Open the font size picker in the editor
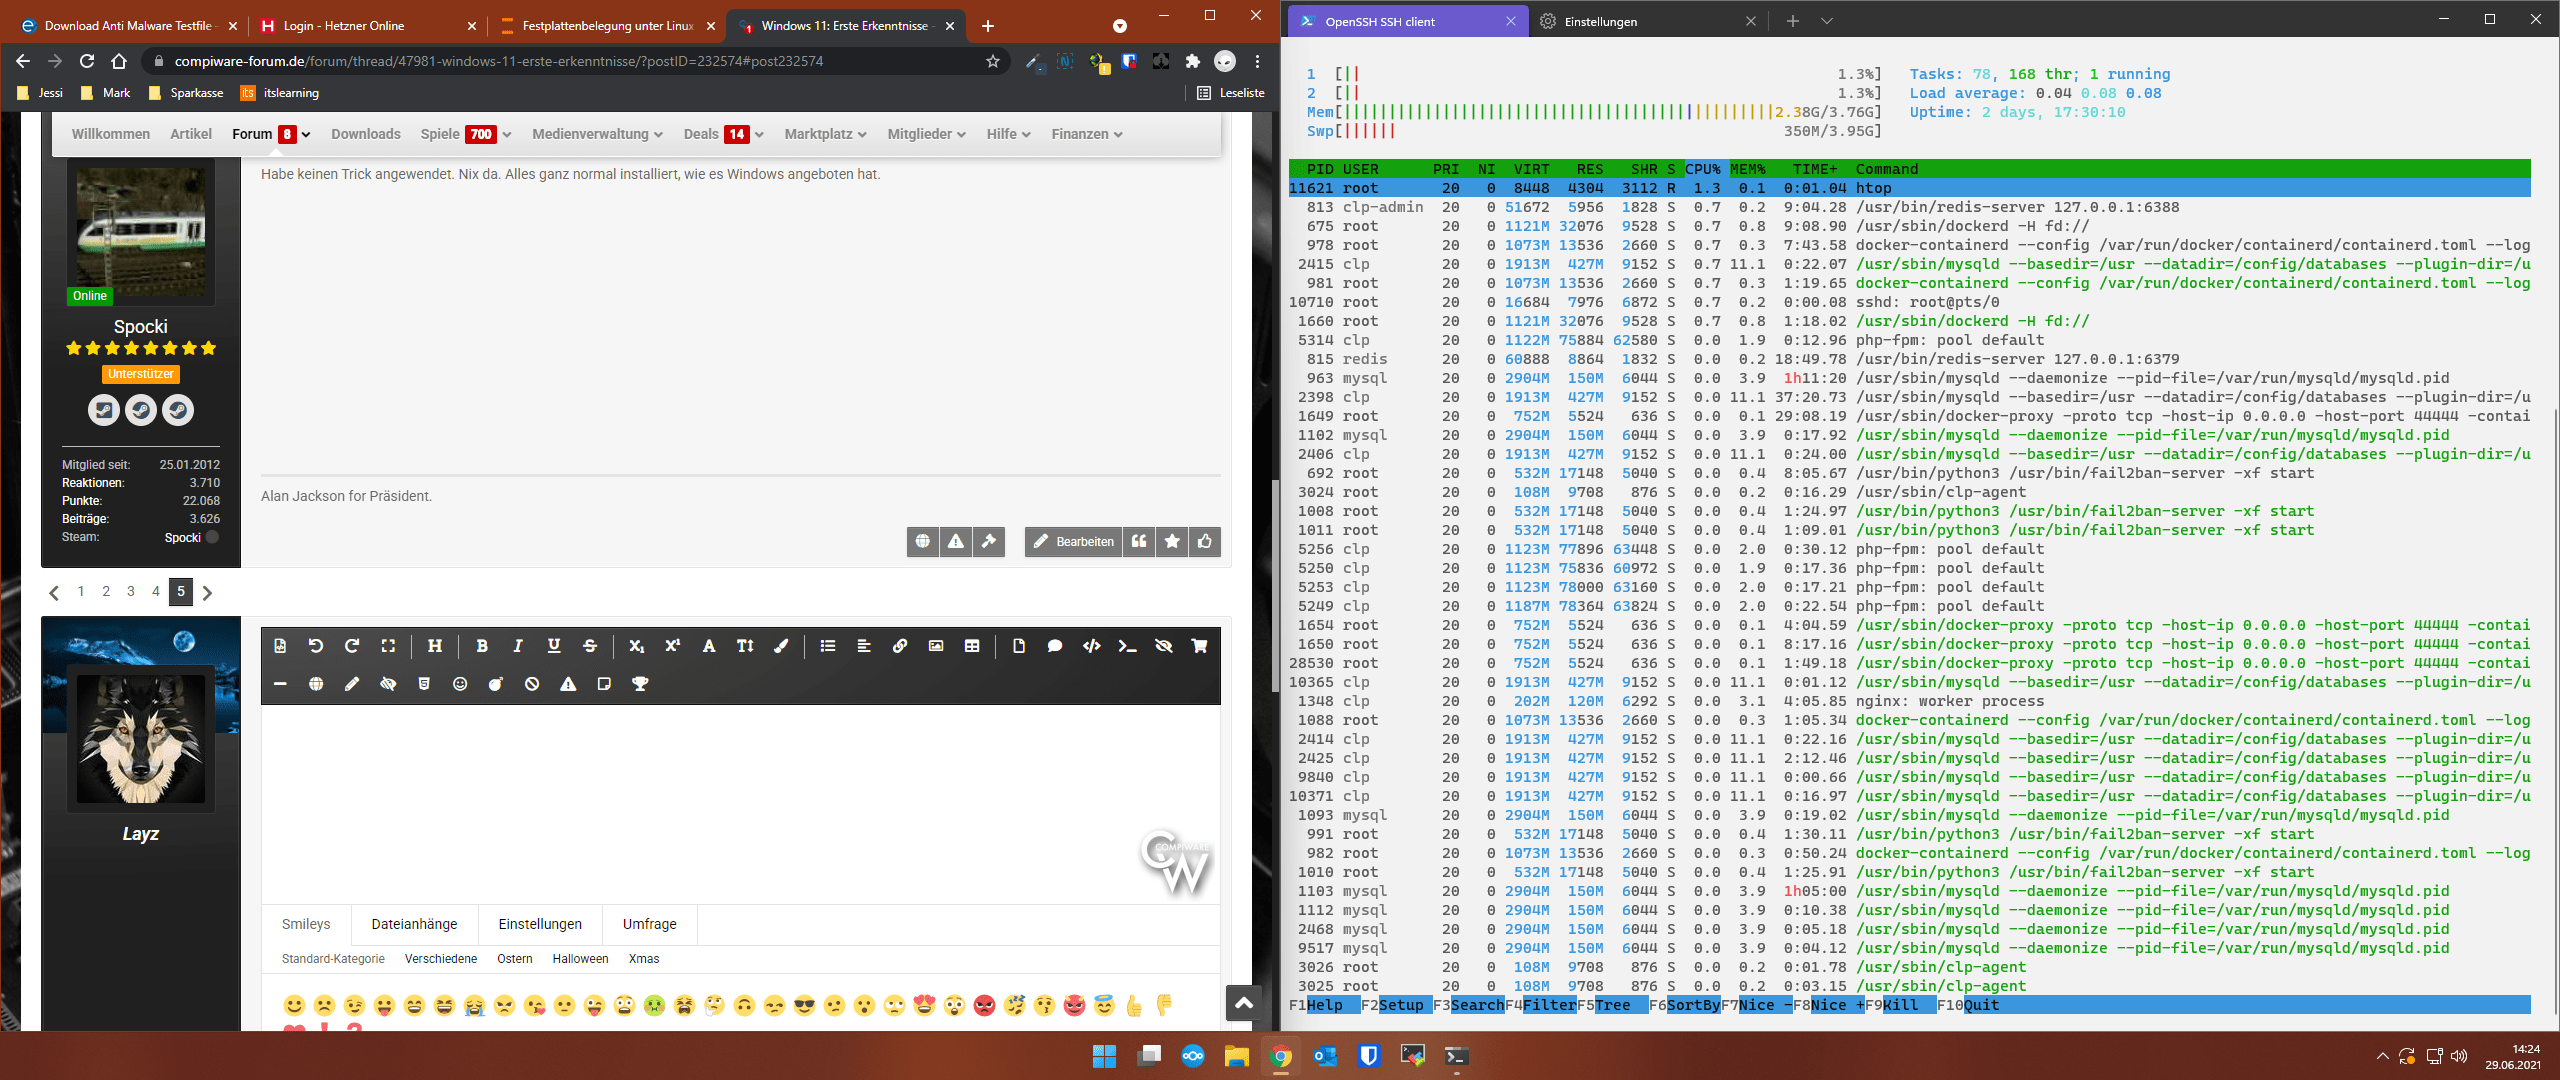Viewport: 2560px width, 1080px height. click(745, 646)
